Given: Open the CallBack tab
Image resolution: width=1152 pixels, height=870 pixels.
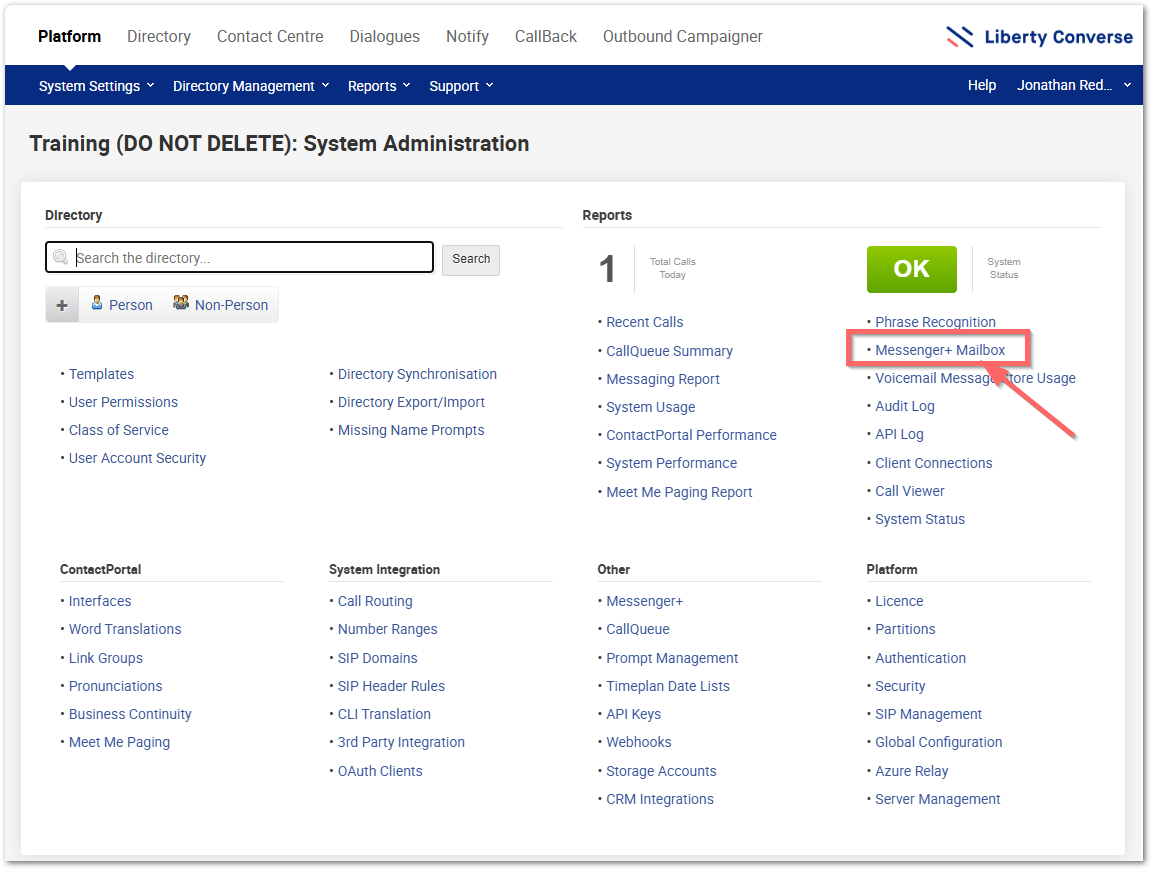Looking at the screenshot, I should pos(545,36).
